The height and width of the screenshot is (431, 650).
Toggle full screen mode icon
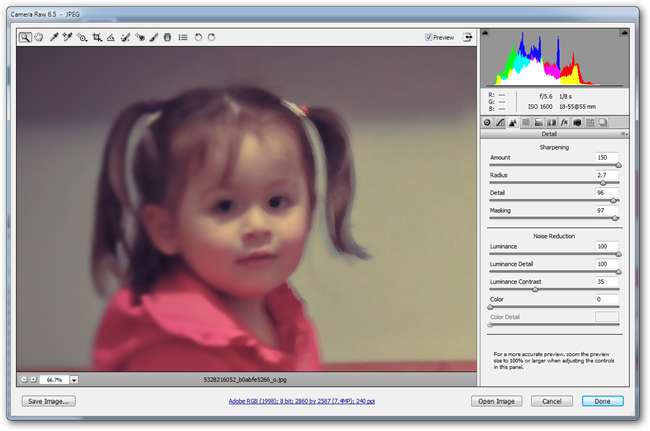coord(466,37)
